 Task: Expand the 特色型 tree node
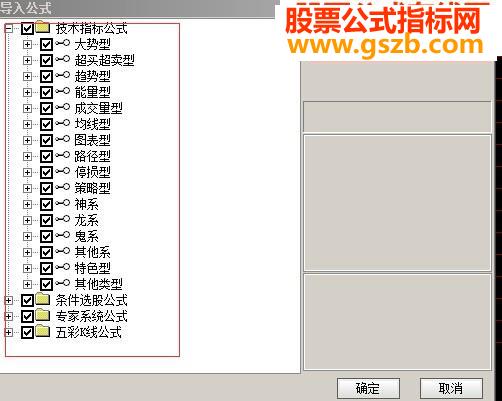click(x=28, y=269)
